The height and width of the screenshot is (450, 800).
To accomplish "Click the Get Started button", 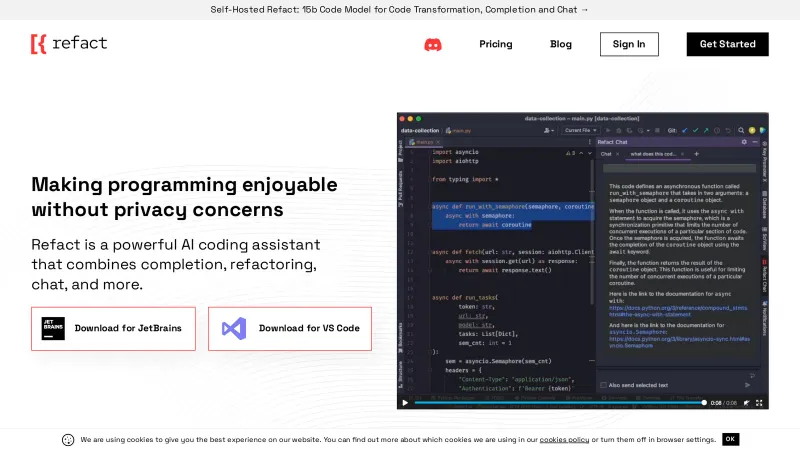I will (727, 44).
